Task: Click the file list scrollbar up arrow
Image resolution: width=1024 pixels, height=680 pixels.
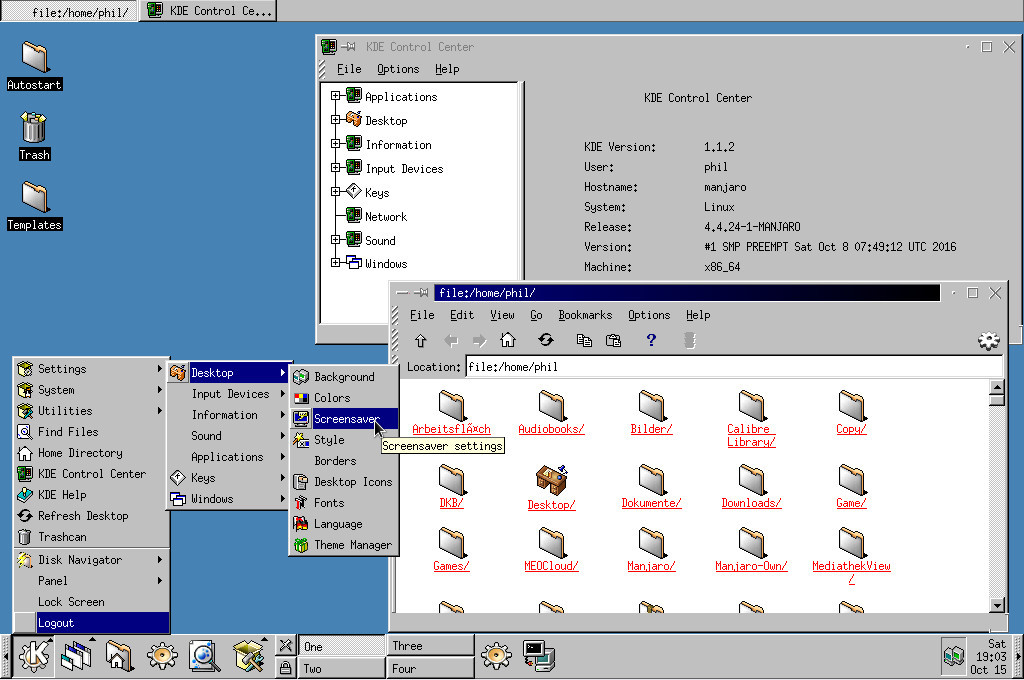Action: pyautogui.click(x=997, y=387)
